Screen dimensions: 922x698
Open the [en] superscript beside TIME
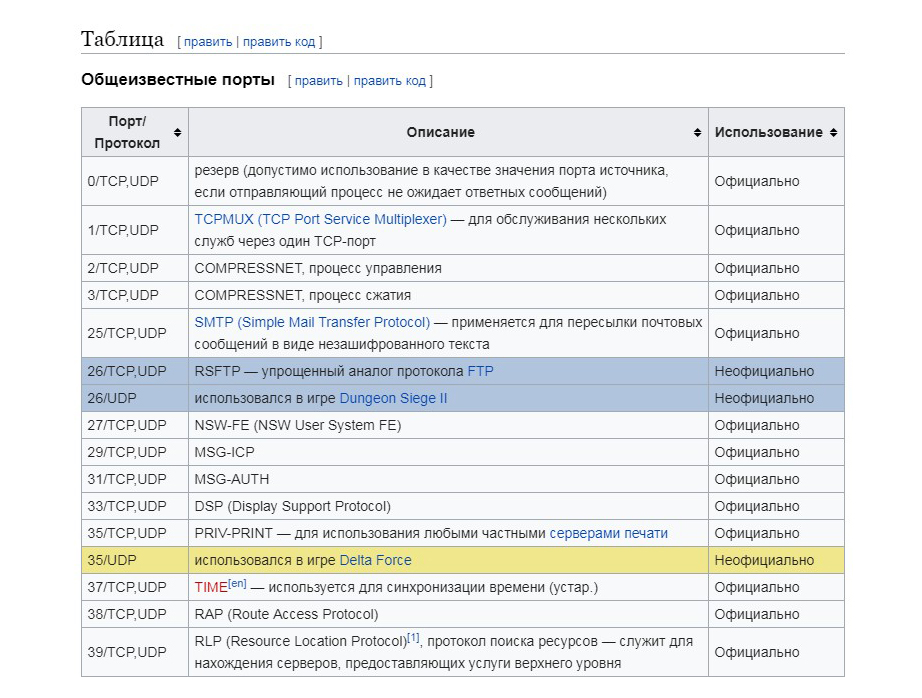point(237,583)
